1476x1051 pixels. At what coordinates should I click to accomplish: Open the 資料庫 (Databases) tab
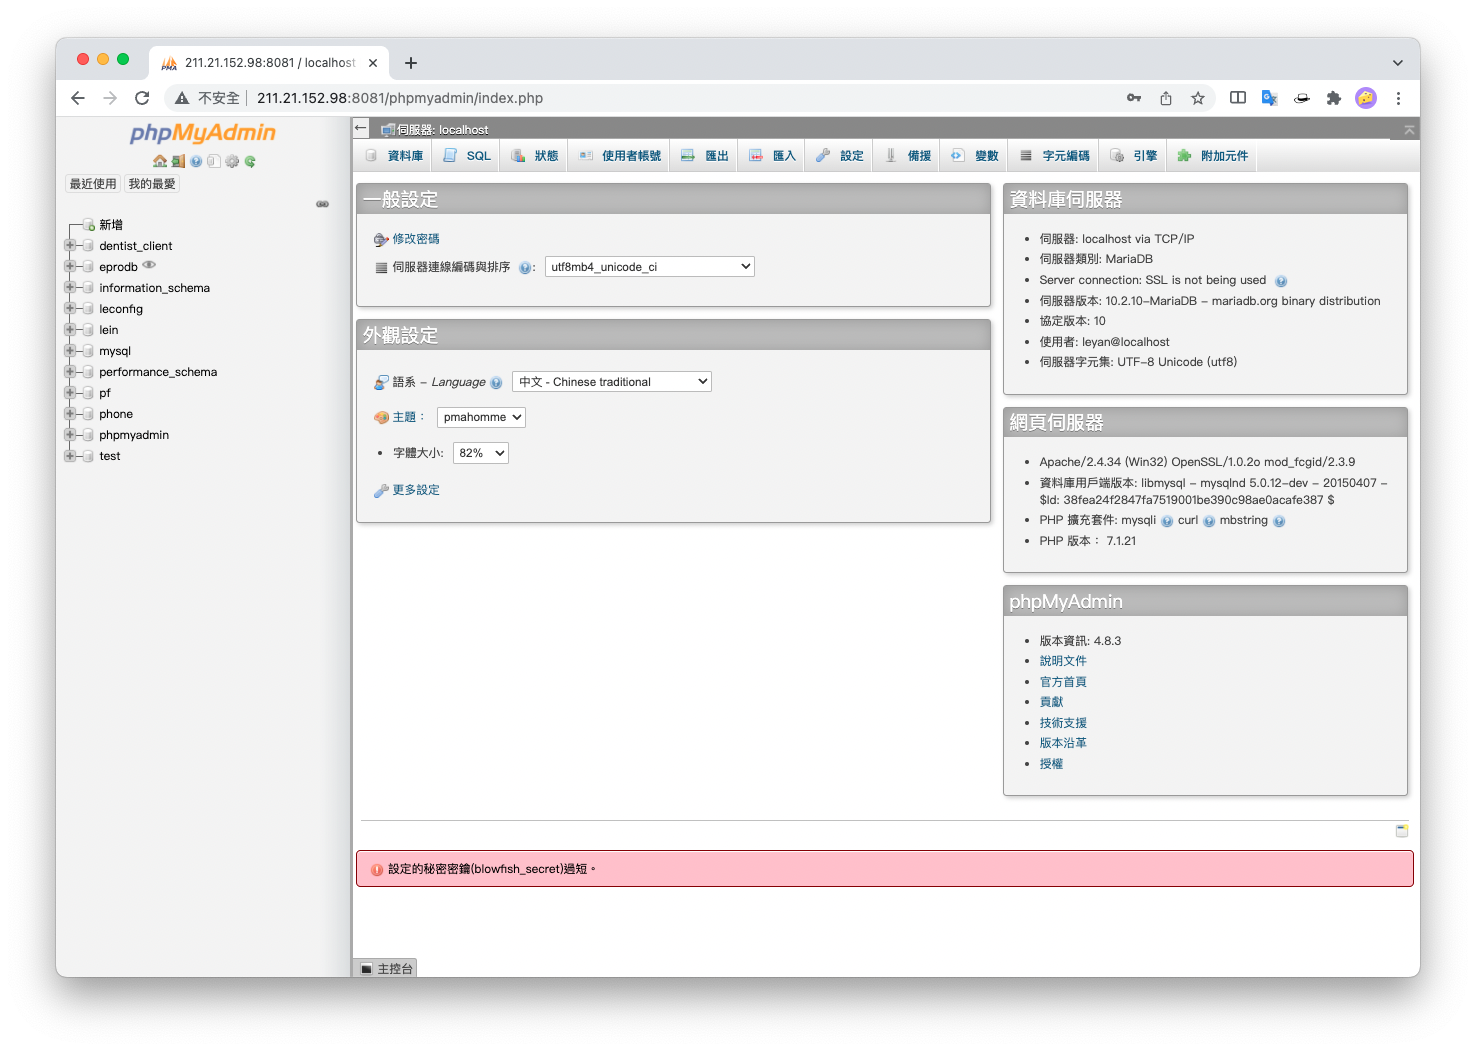395,156
